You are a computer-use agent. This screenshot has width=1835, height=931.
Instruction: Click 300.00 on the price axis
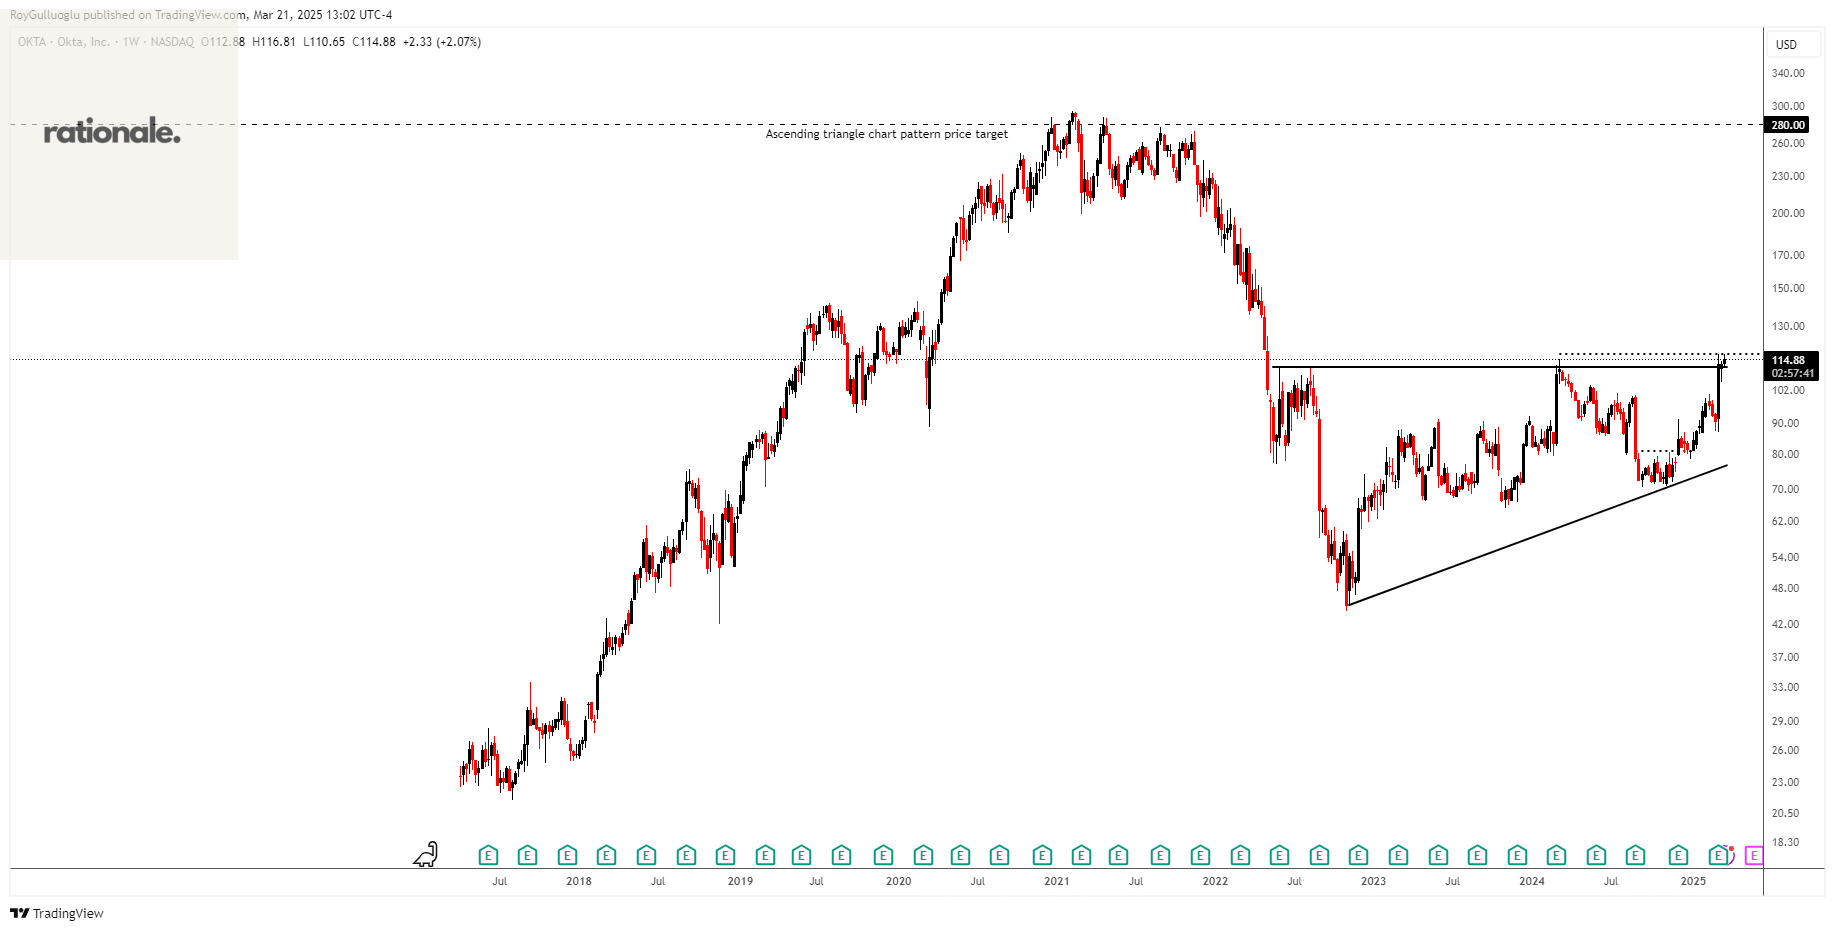[x=1788, y=106]
